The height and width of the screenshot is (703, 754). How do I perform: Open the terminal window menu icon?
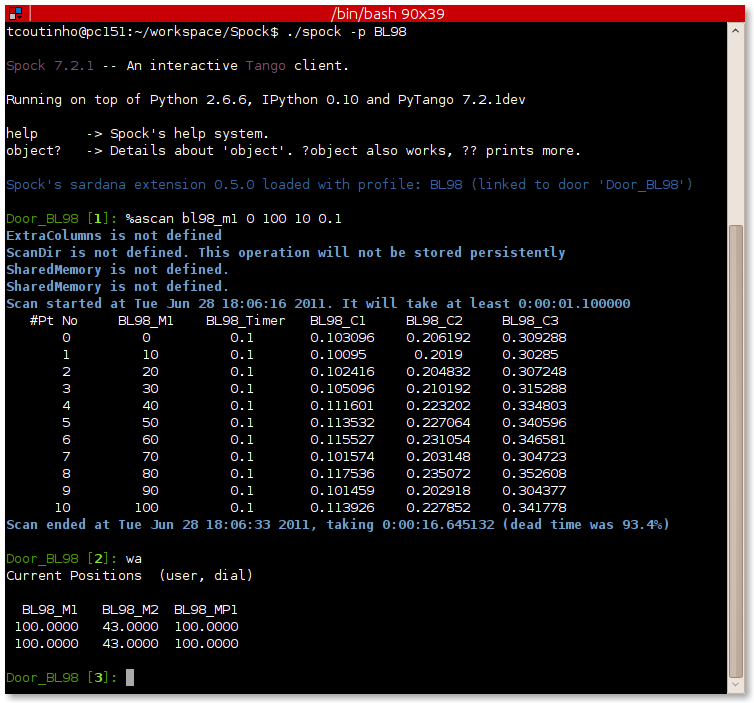[15, 13]
